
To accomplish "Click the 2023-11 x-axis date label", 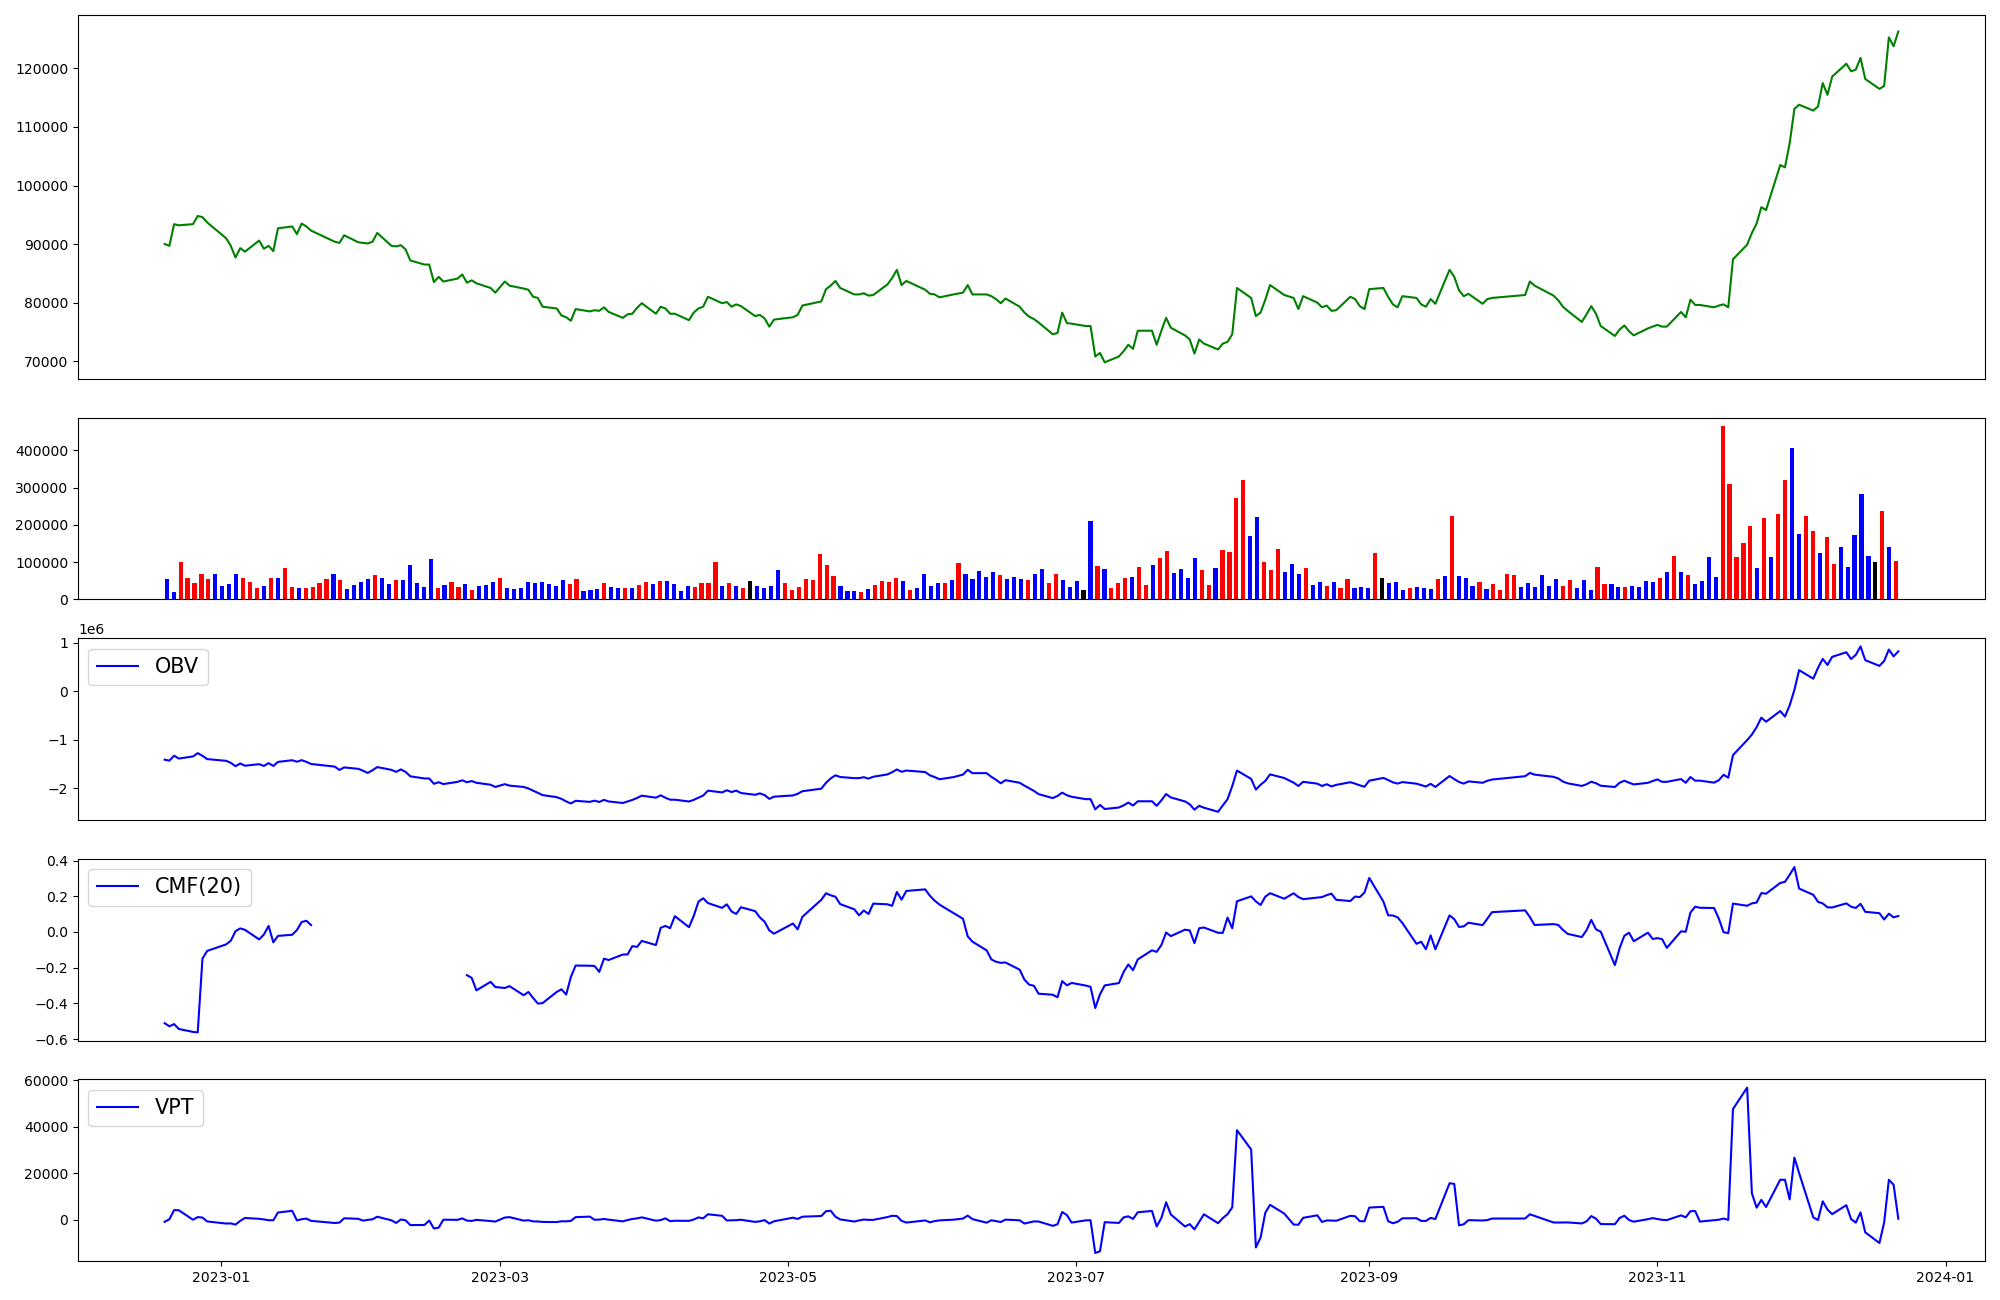I will (x=1657, y=1277).
